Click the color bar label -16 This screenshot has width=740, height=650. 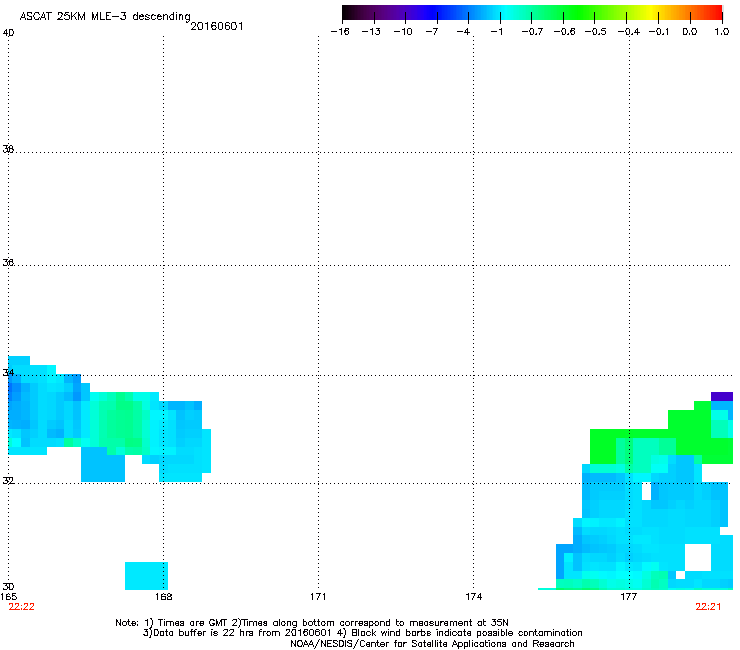click(340, 32)
